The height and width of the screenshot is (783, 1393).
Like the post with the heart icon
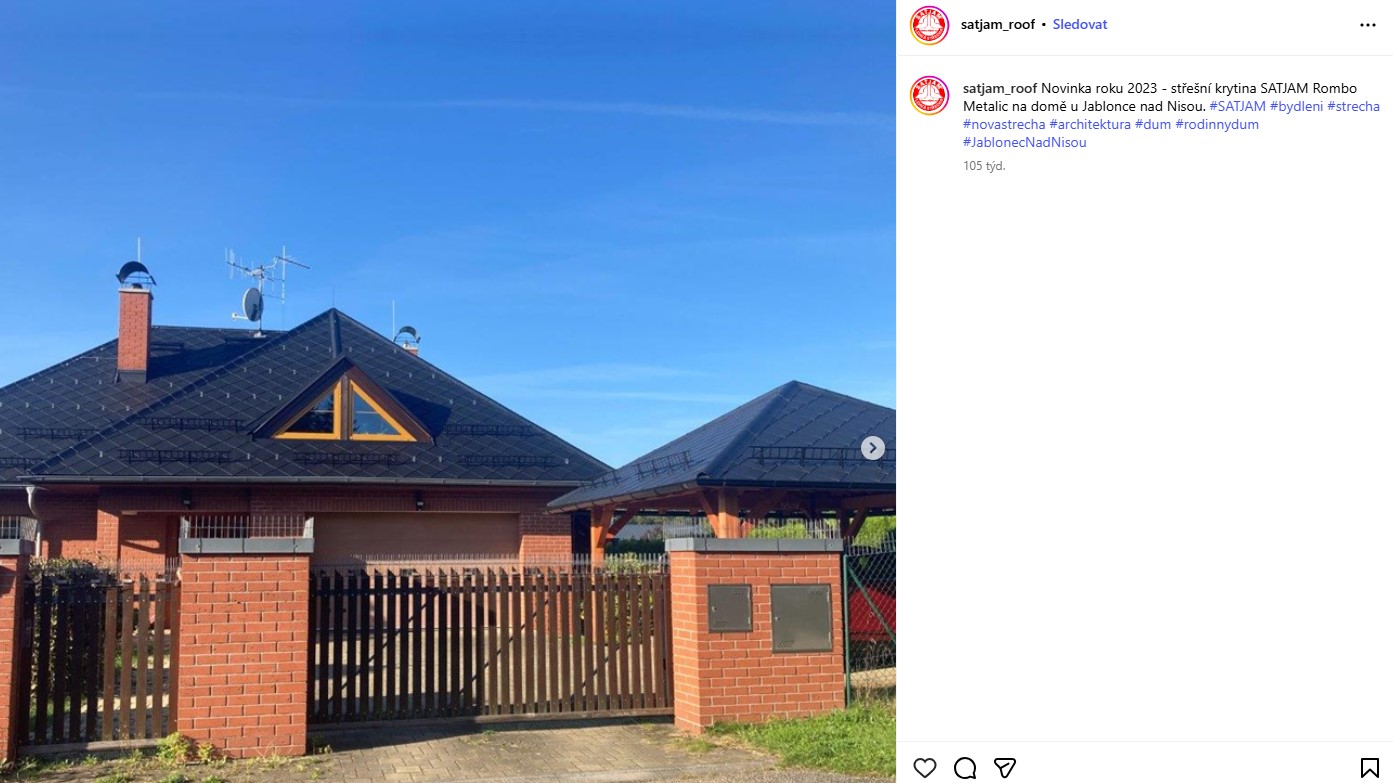pos(925,768)
